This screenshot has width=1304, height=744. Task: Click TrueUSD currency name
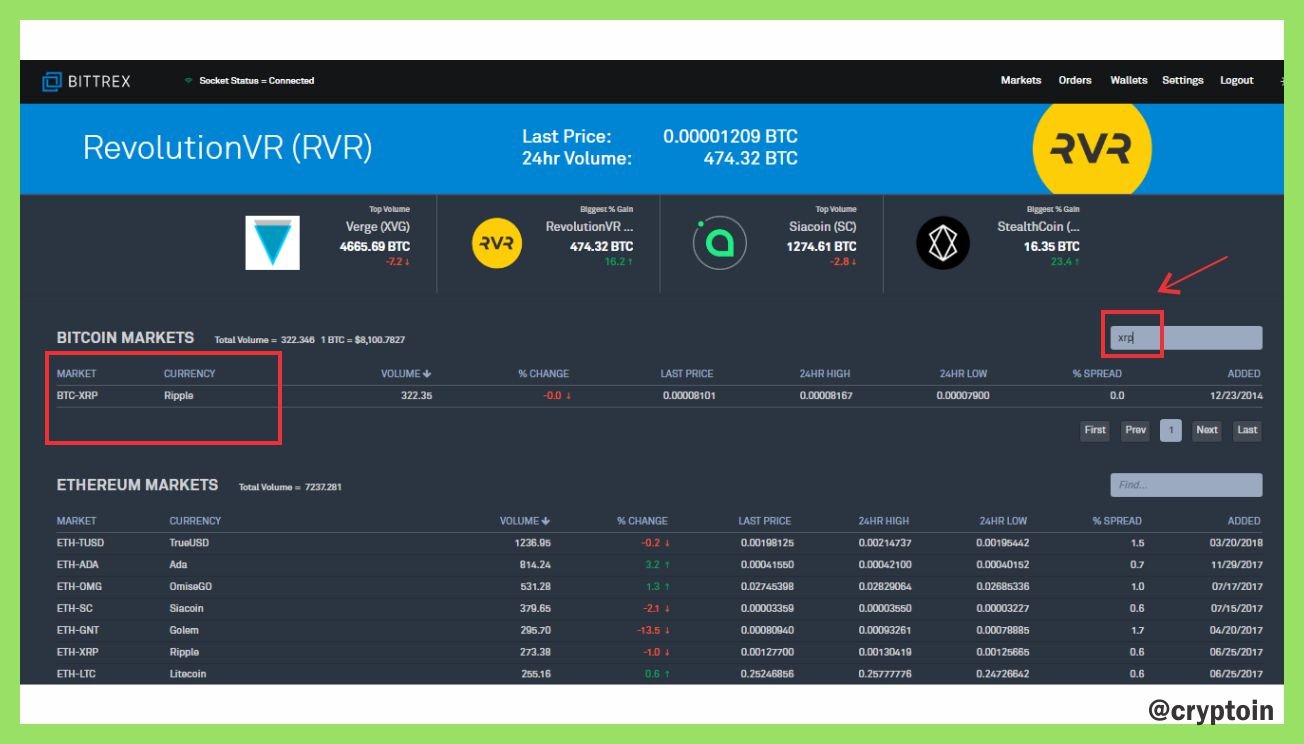pos(189,543)
